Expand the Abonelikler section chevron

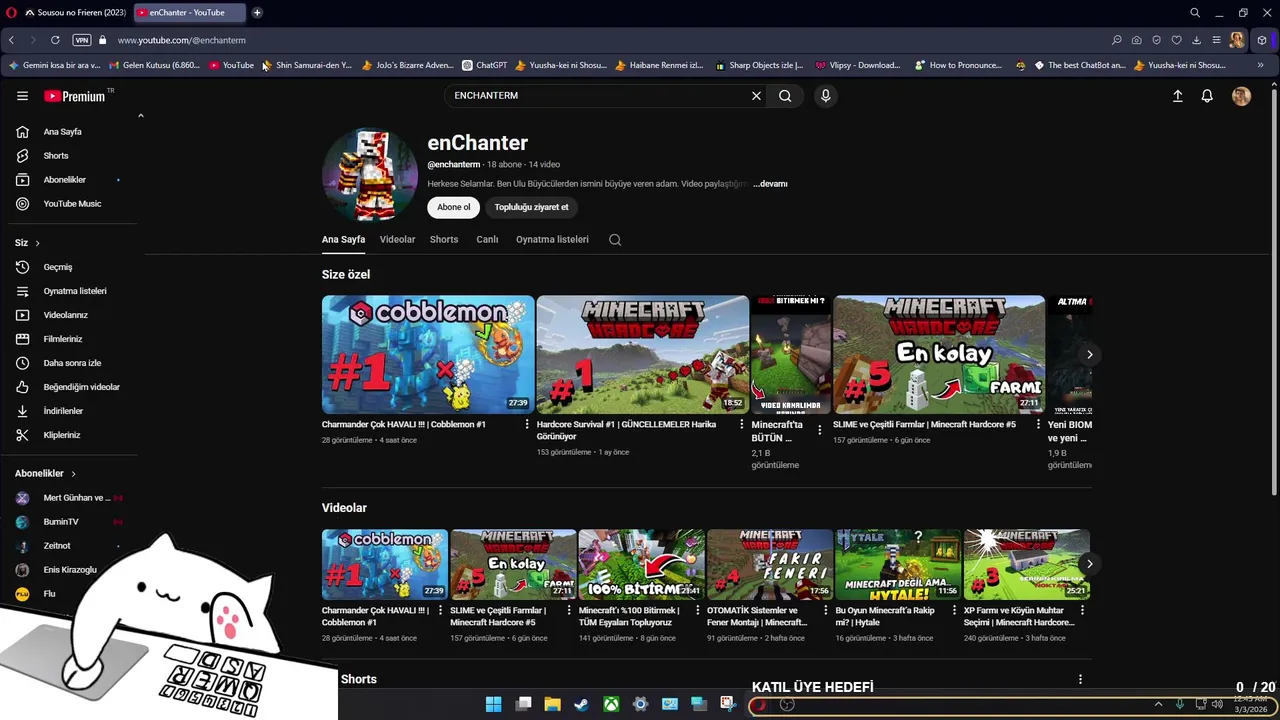point(73,474)
